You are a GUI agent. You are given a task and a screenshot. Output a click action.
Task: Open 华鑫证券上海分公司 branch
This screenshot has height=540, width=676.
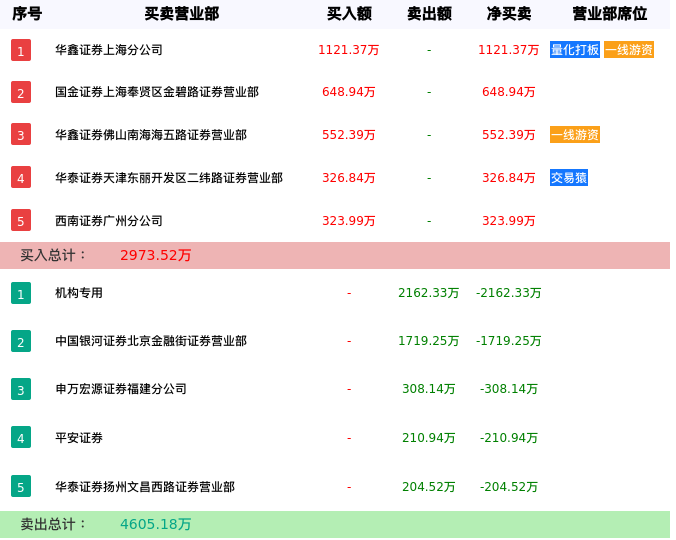[x=109, y=50]
